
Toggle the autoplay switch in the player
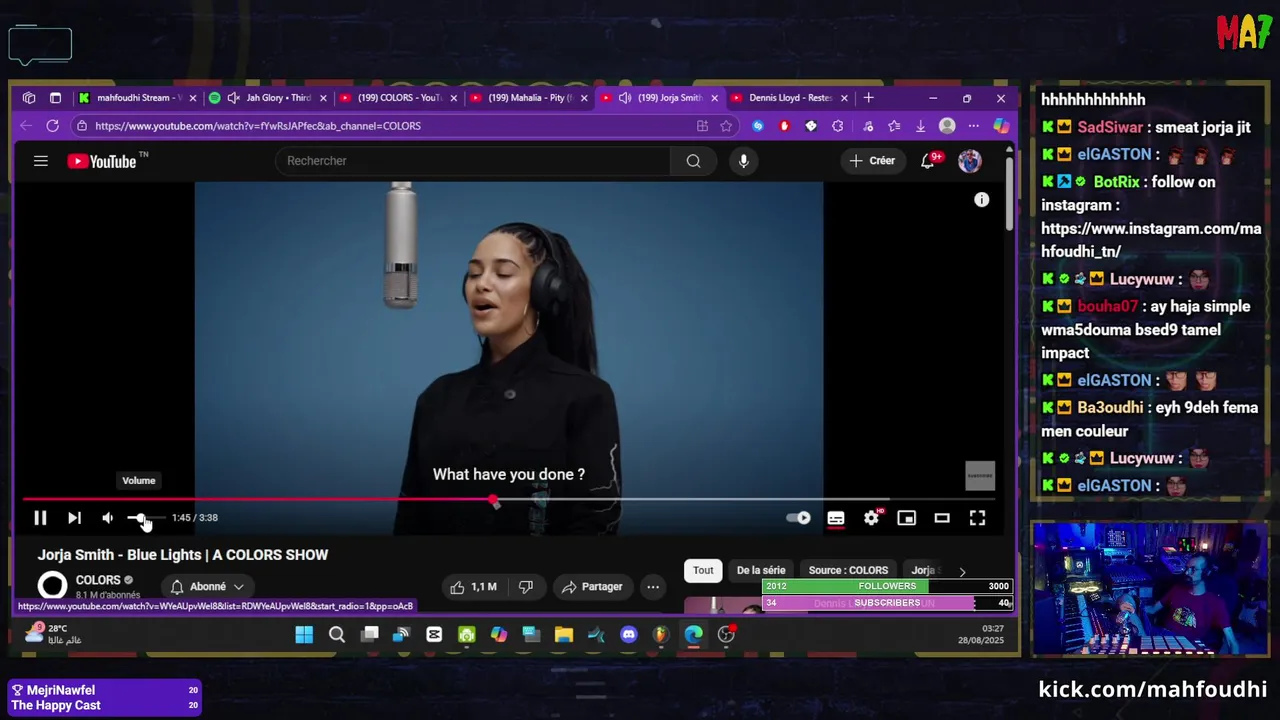tap(798, 518)
